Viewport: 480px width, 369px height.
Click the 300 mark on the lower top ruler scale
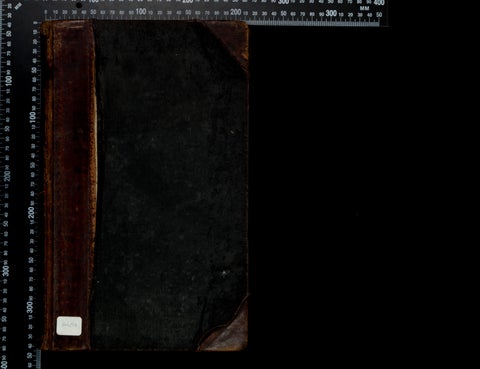click(x=331, y=13)
